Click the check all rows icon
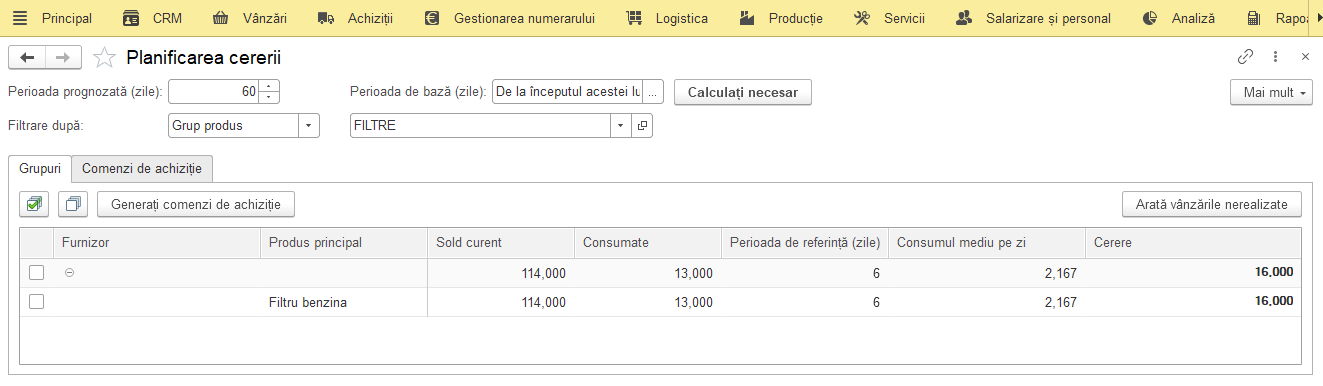This screenshot has height=386, width=1323. [x=35, y=204]
